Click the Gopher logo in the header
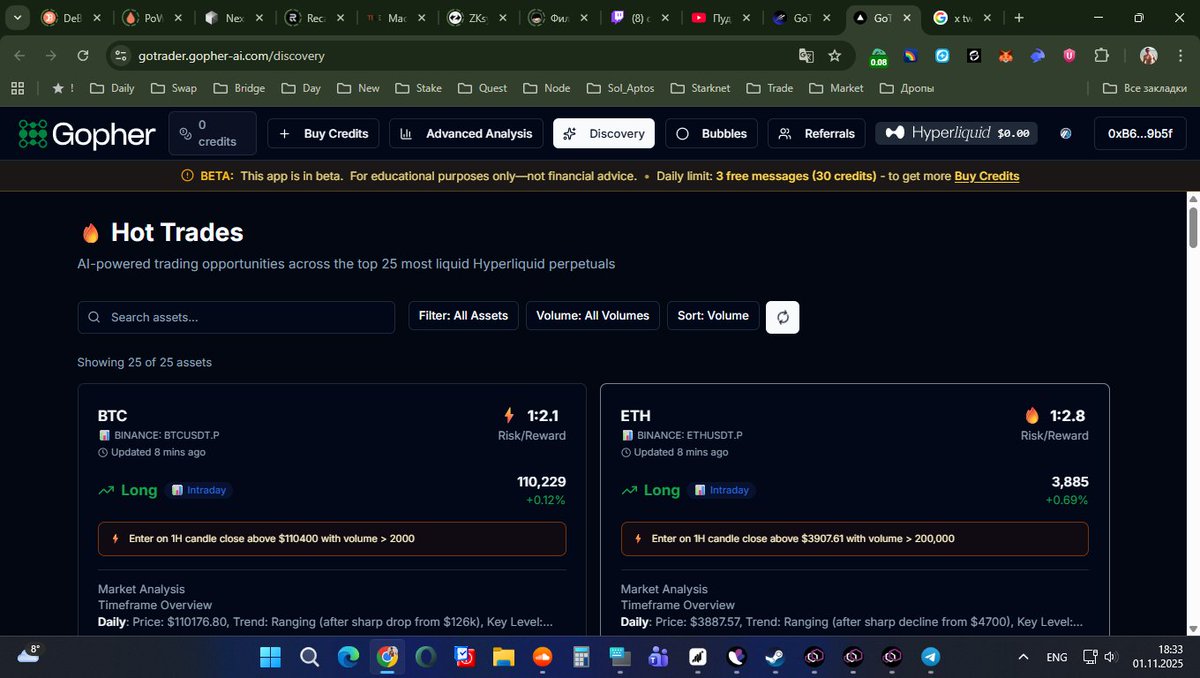 tap(87, 134)
